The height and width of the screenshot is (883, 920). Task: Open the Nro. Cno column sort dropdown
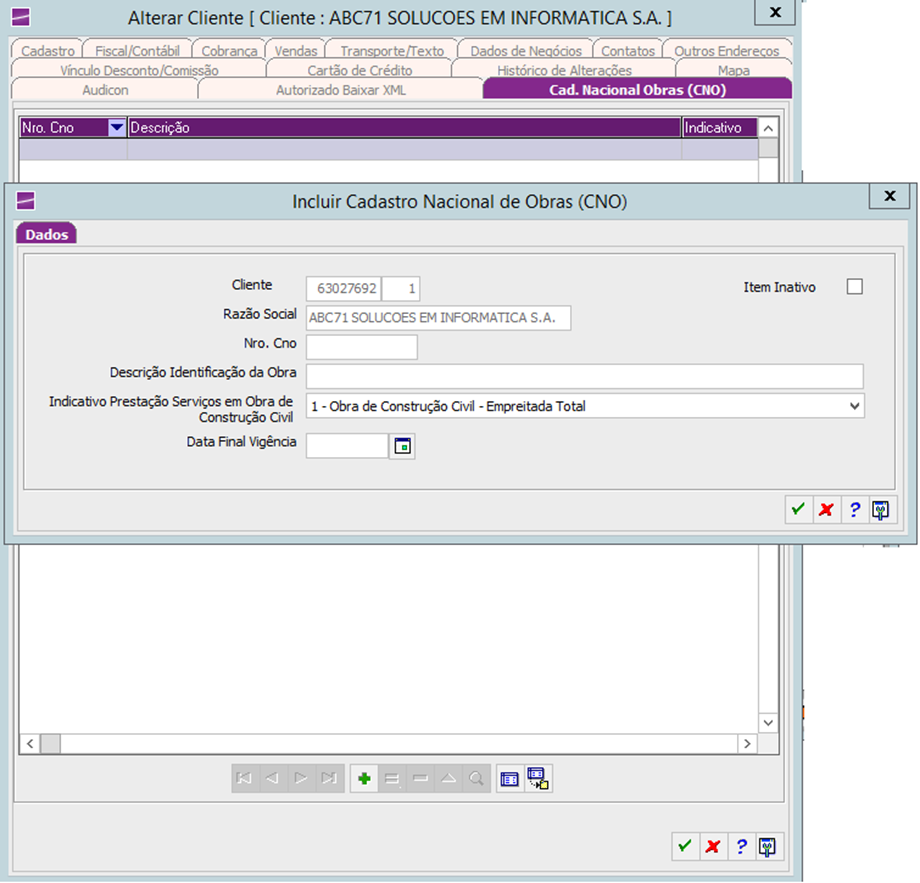click(x=117, y=127)
